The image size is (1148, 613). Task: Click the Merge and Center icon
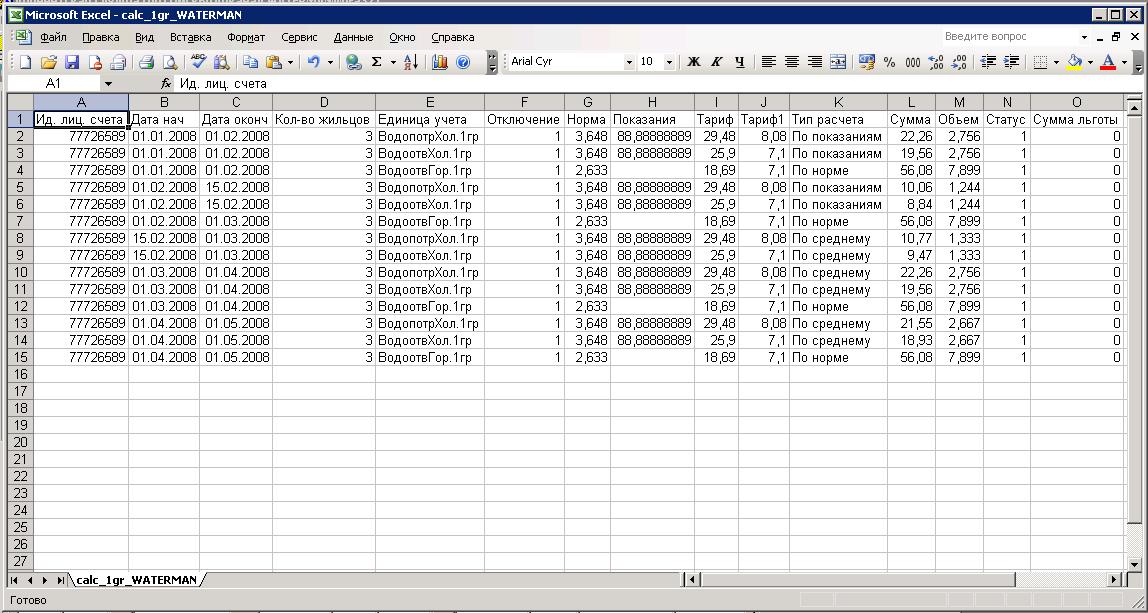pyautogui.click(x=838, y=62)
